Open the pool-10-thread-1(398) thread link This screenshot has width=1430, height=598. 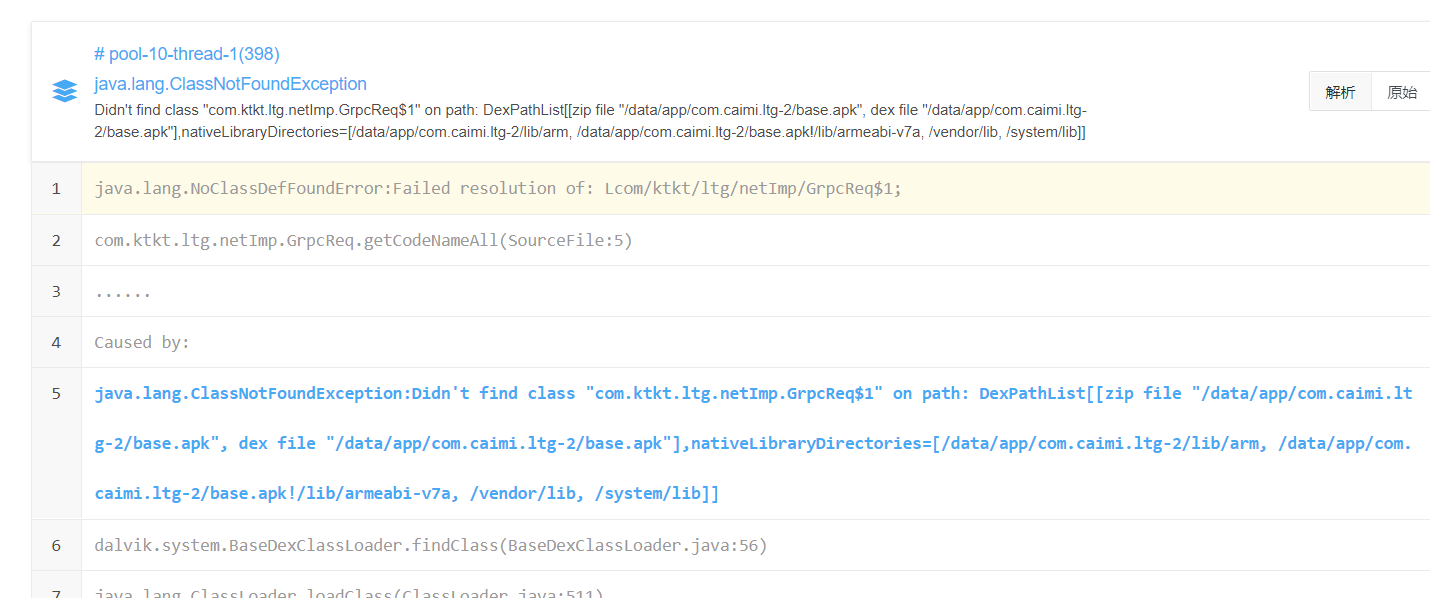[187, 54]
